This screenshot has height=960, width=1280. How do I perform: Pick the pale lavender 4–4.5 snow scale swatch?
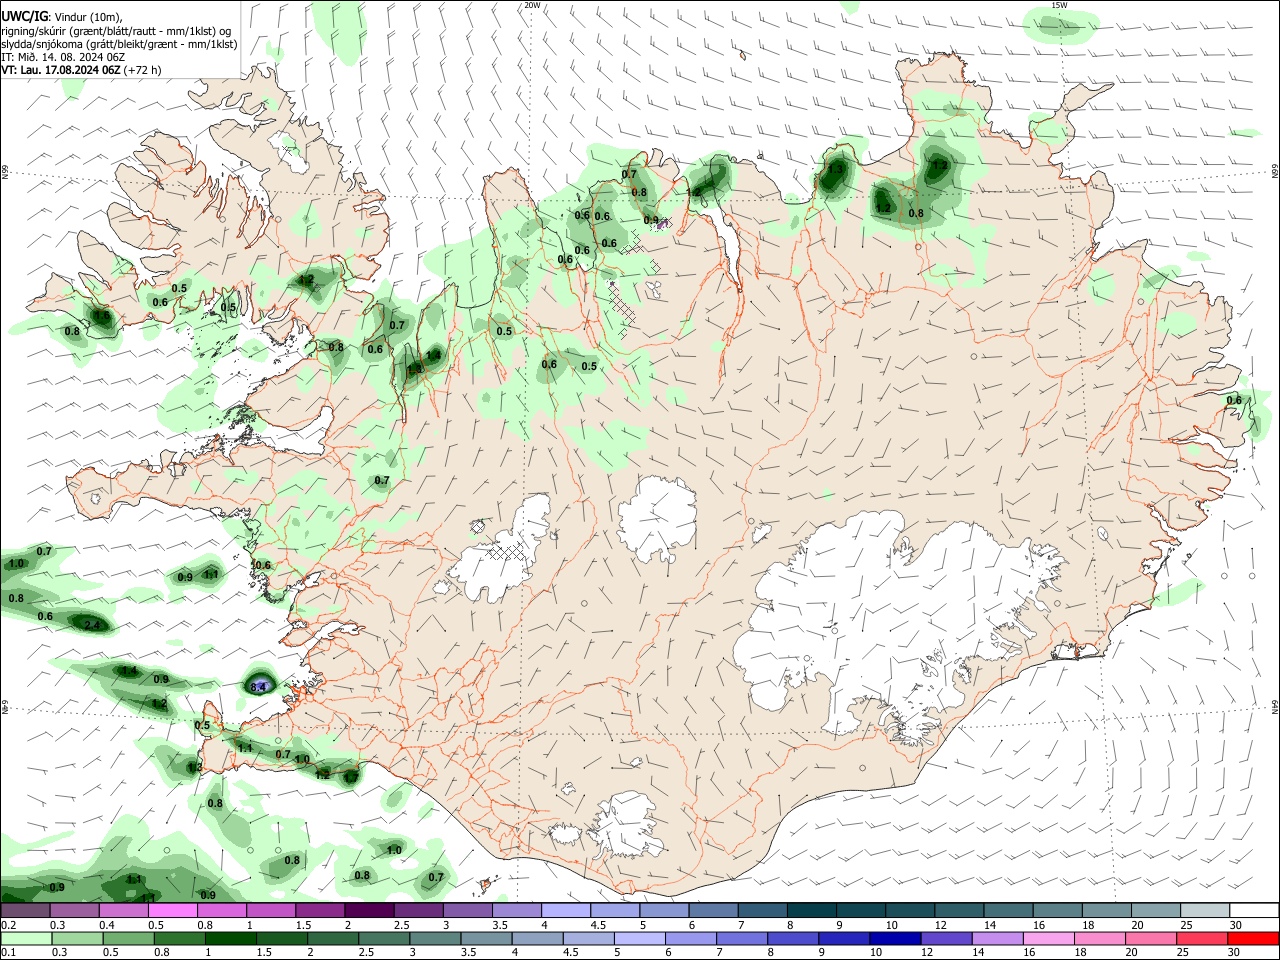pos(565,911)
